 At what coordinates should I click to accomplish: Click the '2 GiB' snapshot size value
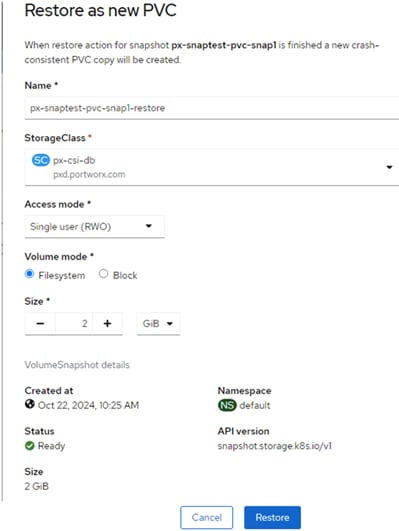(x=37, y=486)
